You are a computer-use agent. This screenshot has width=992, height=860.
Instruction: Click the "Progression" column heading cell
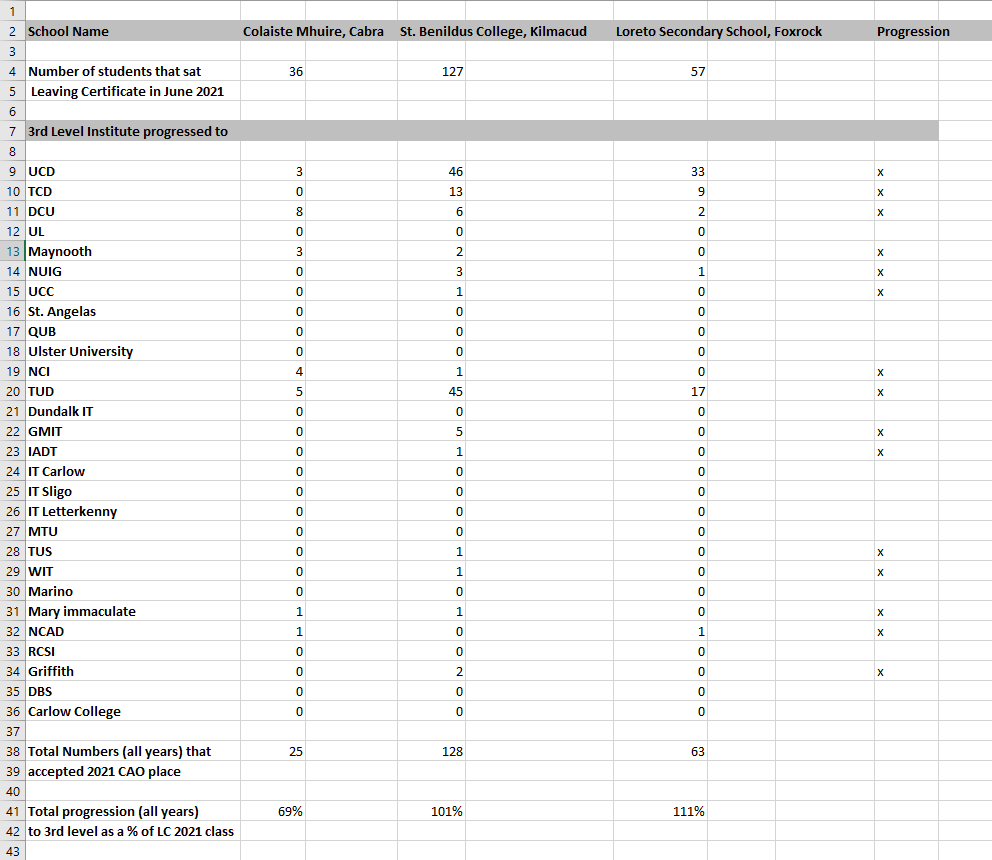pyautogui.click(x=912, y=31)
